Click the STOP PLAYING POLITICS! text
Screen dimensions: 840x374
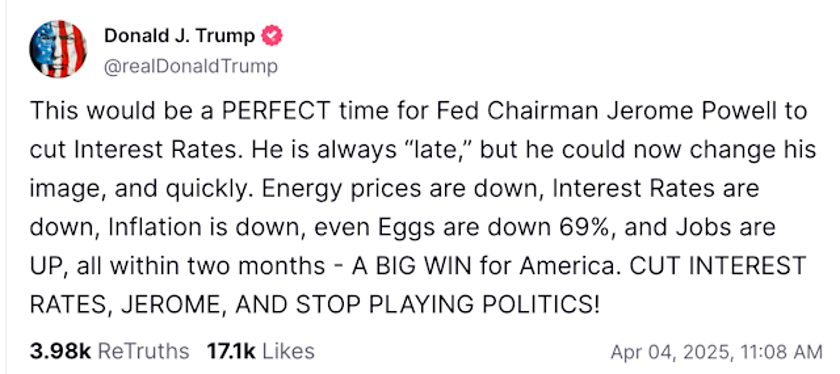(x=447, y=304)
